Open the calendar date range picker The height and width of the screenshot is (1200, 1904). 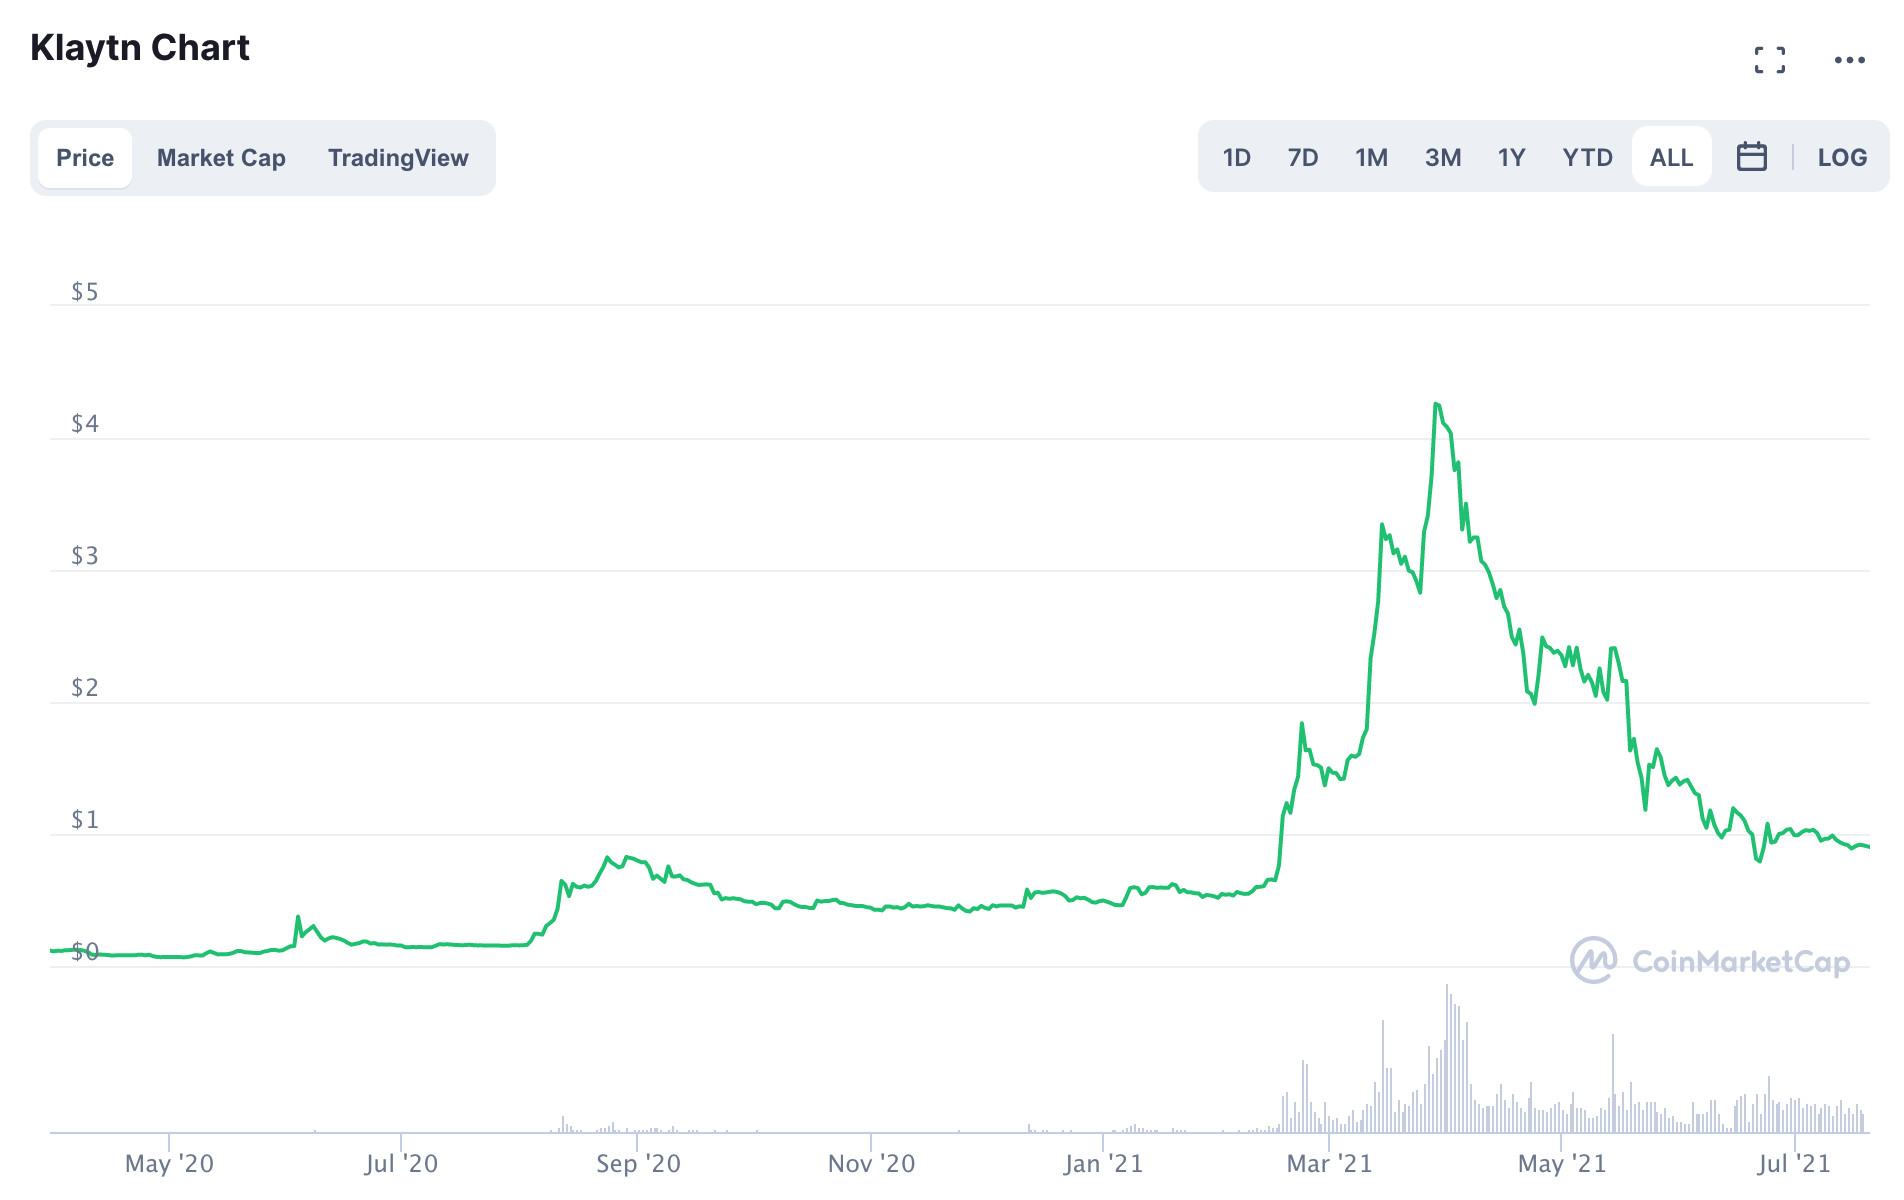[x=1751, y=157]
